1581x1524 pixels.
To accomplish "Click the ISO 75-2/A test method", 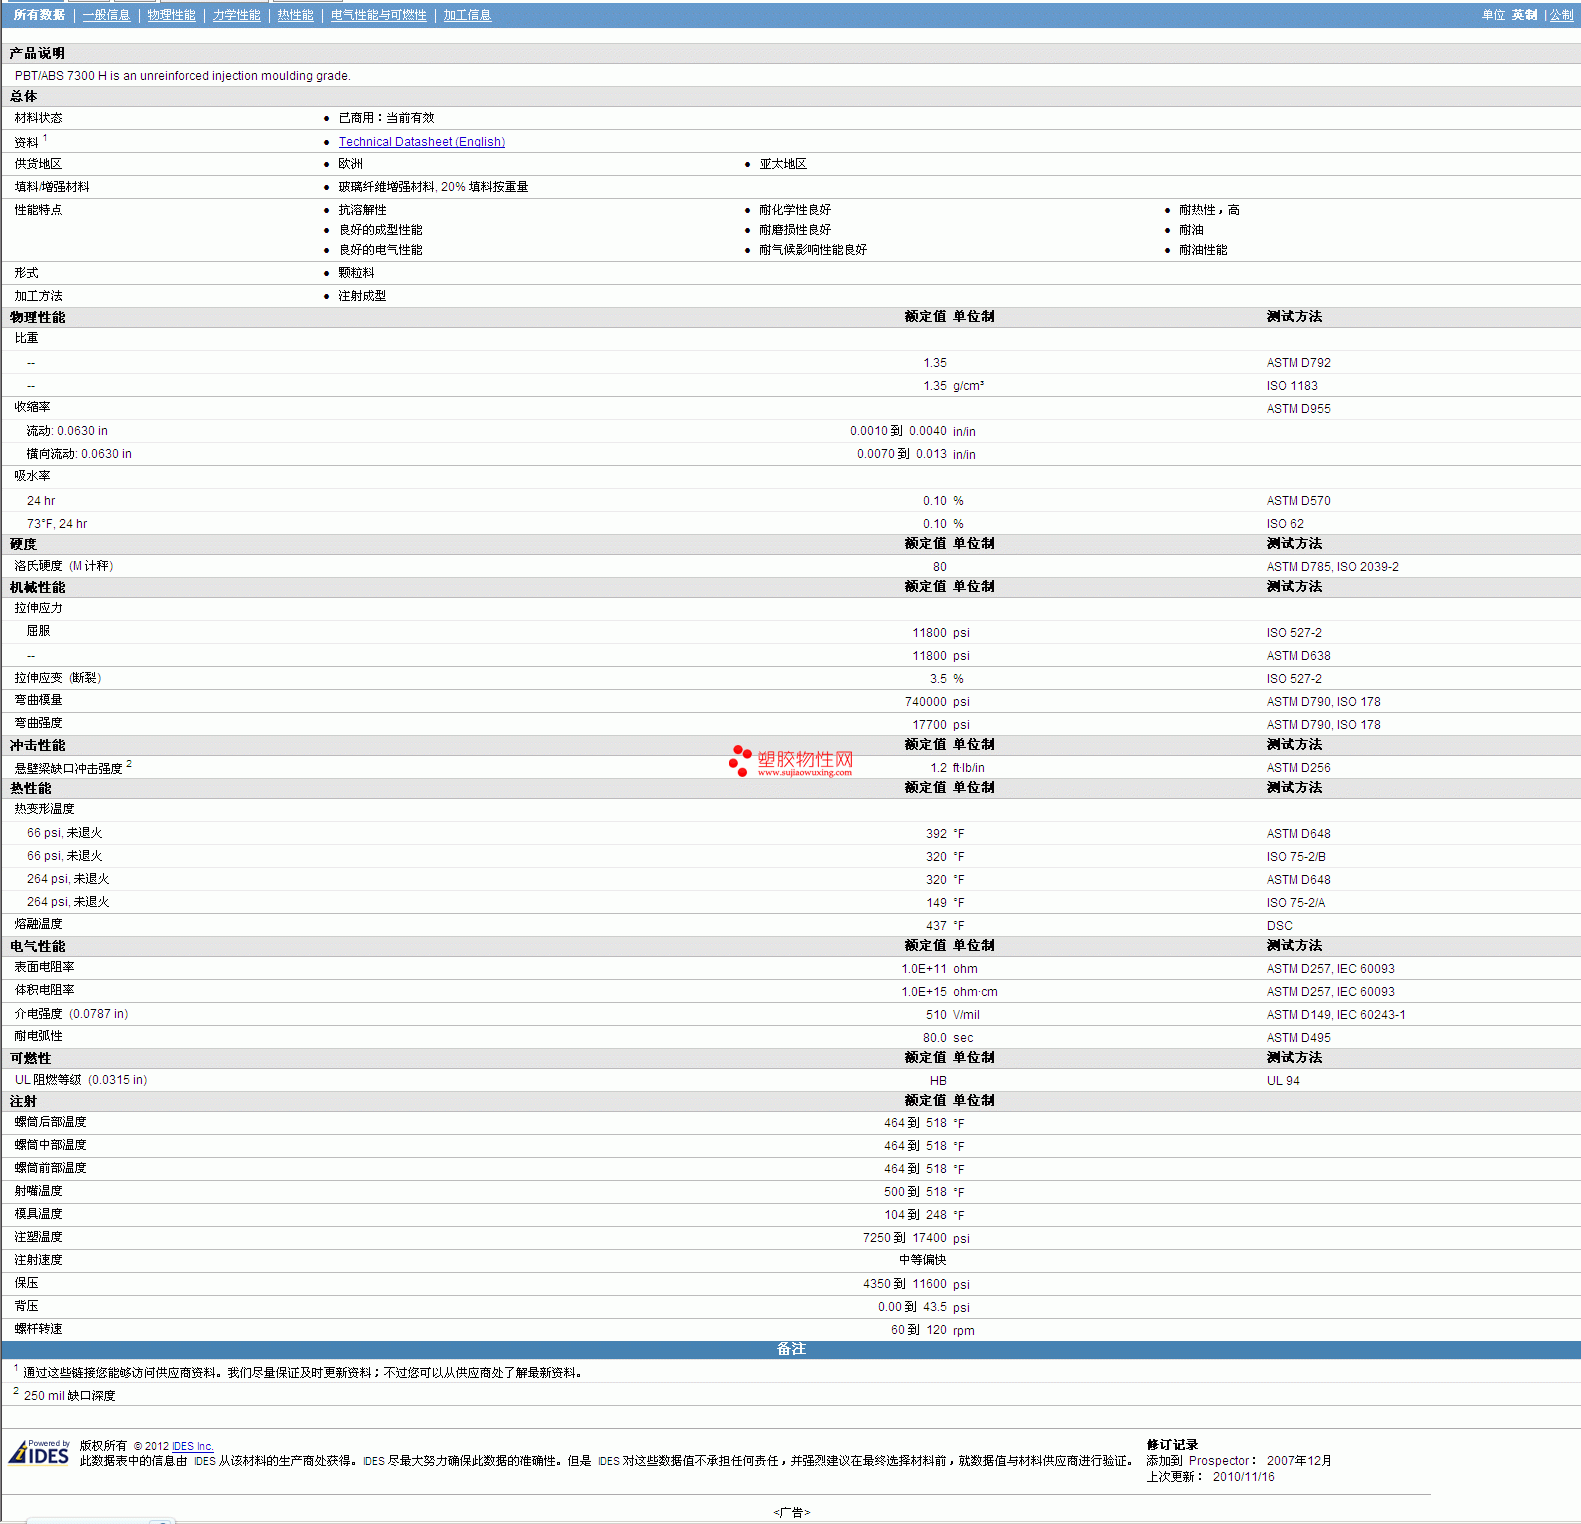I will click(1296, 903).
